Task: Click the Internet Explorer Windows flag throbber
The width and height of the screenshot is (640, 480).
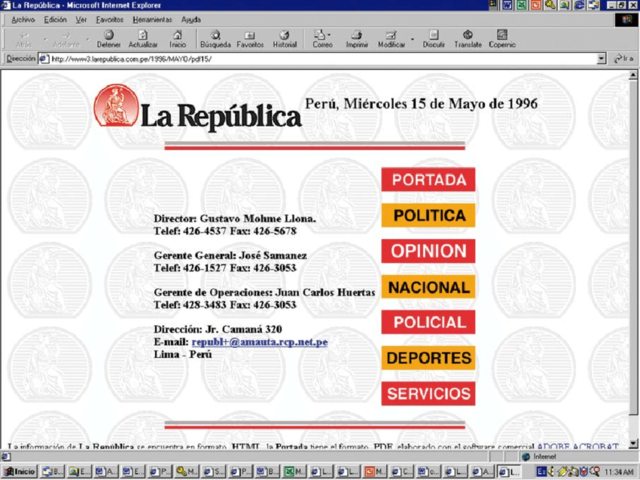Action: pyautogui.click(x=626, y=20)
